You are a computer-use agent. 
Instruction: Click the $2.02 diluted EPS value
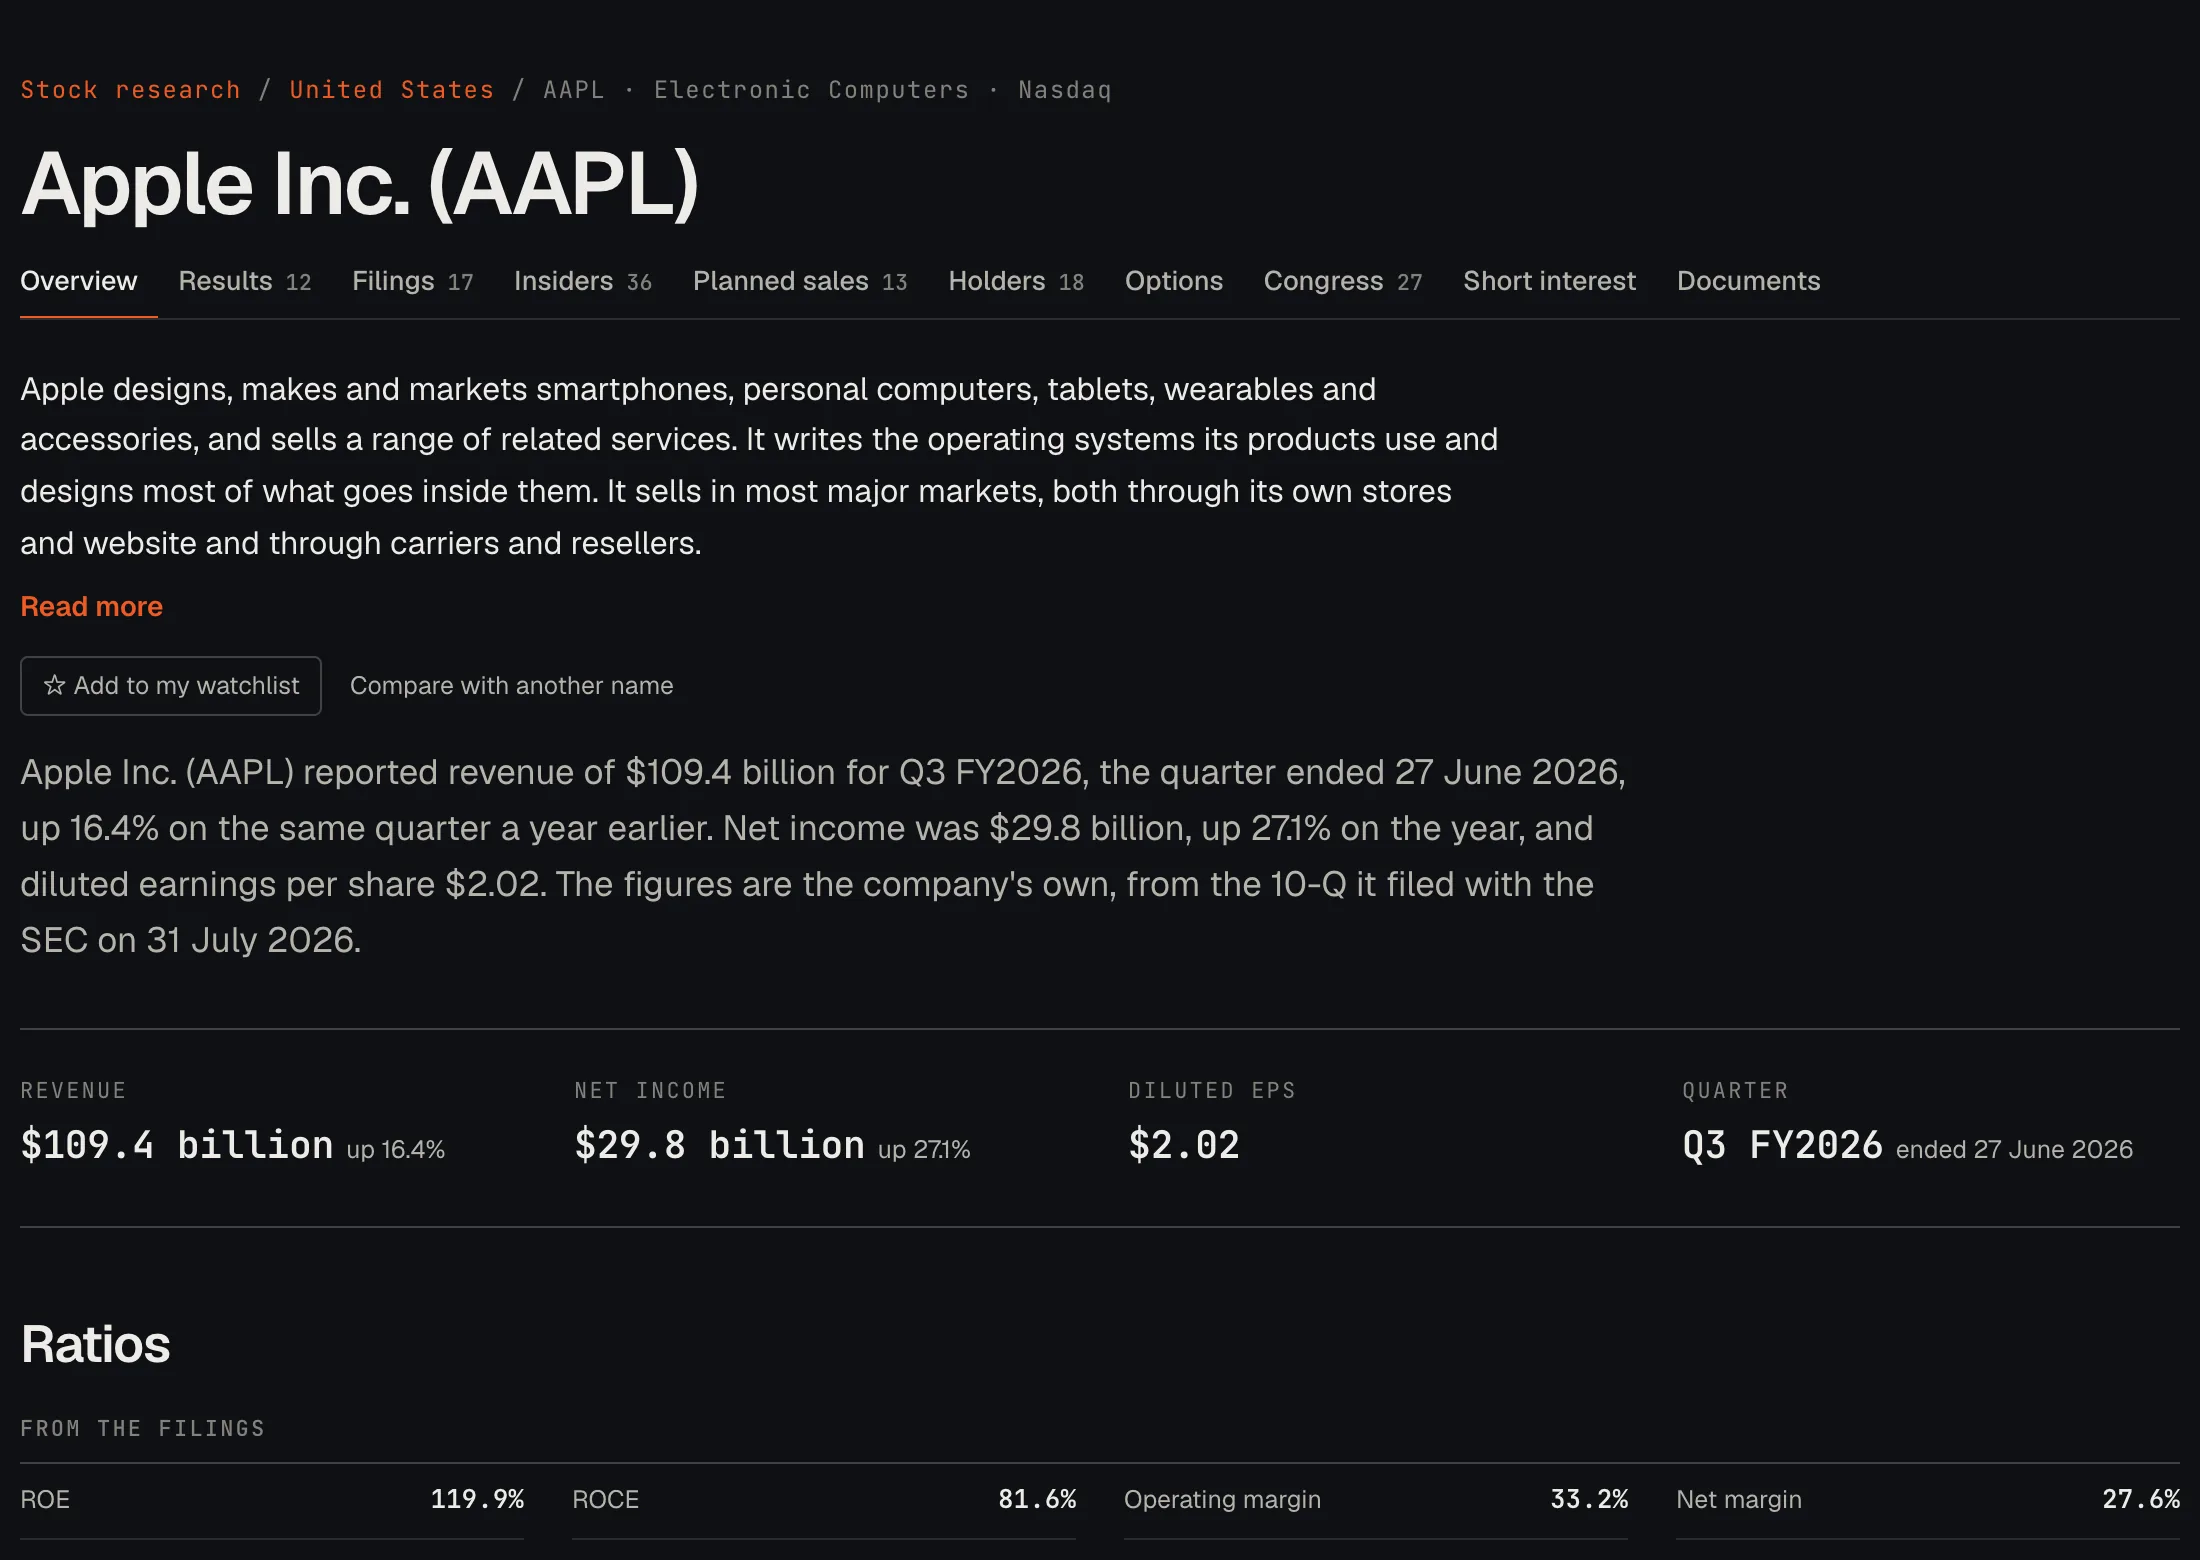(x=1184, y=1145)
